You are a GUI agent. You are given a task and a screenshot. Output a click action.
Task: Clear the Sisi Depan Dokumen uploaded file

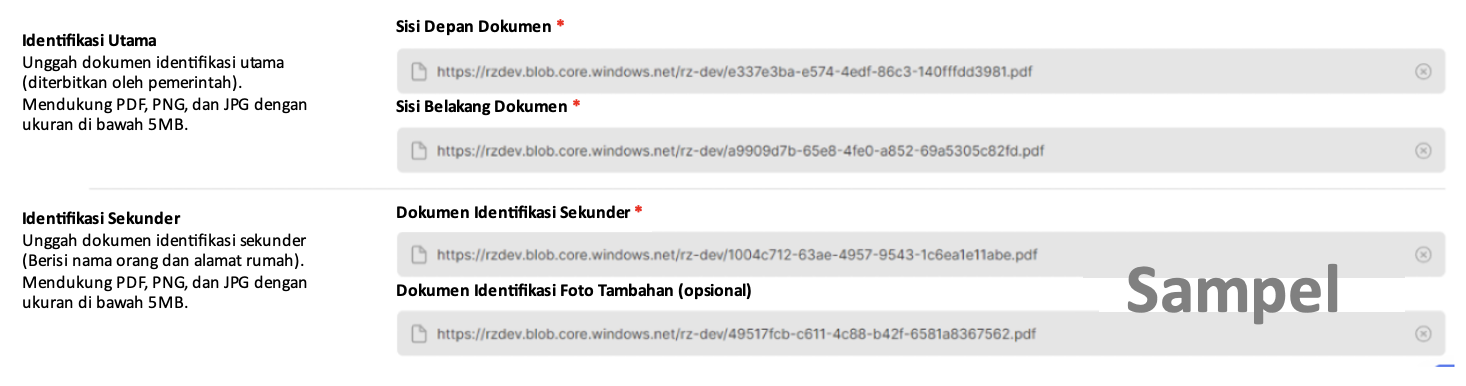(x=1423, y=72)
